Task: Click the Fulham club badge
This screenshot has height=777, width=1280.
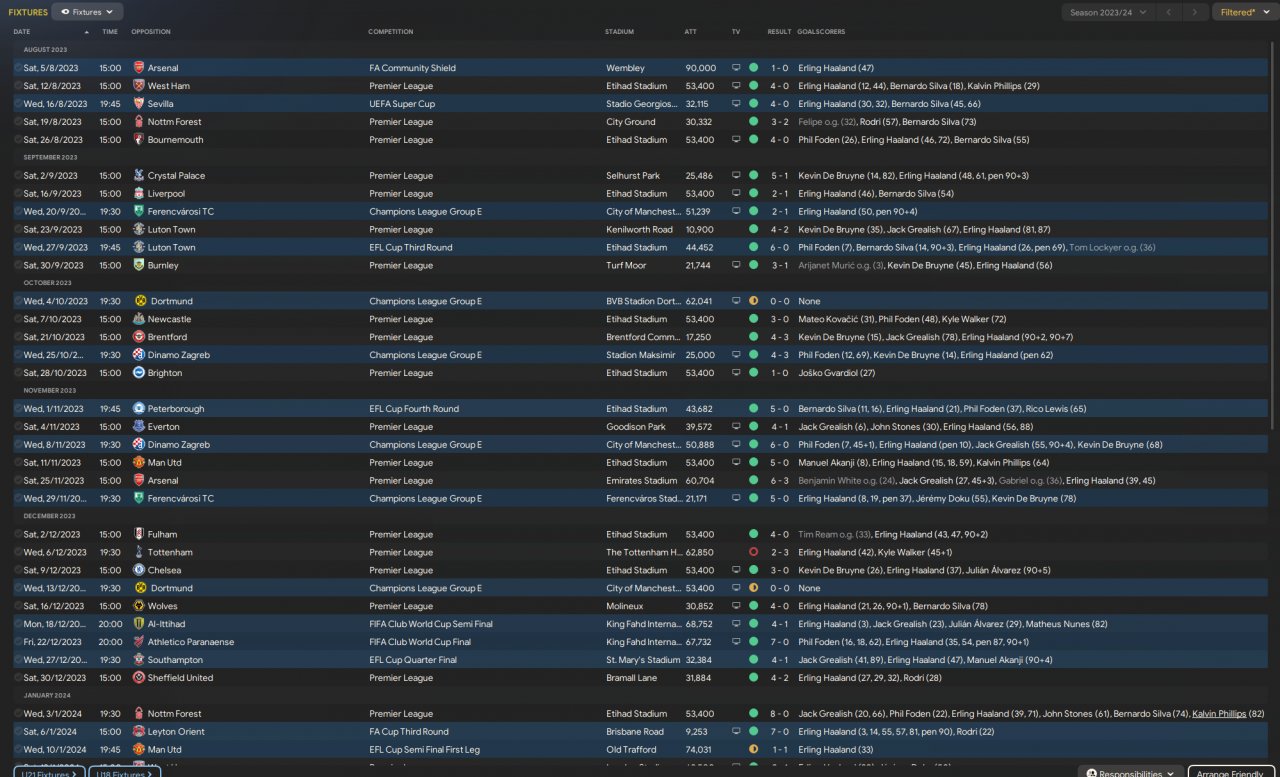Action: pyautogui.click(x=139, y=535)
